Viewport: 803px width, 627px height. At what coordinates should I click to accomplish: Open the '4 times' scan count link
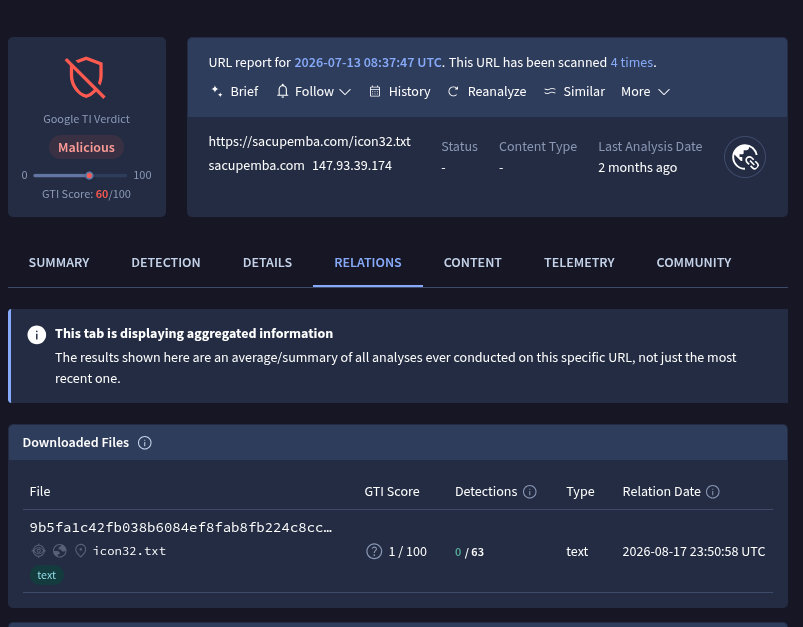(x=632, y=62)
